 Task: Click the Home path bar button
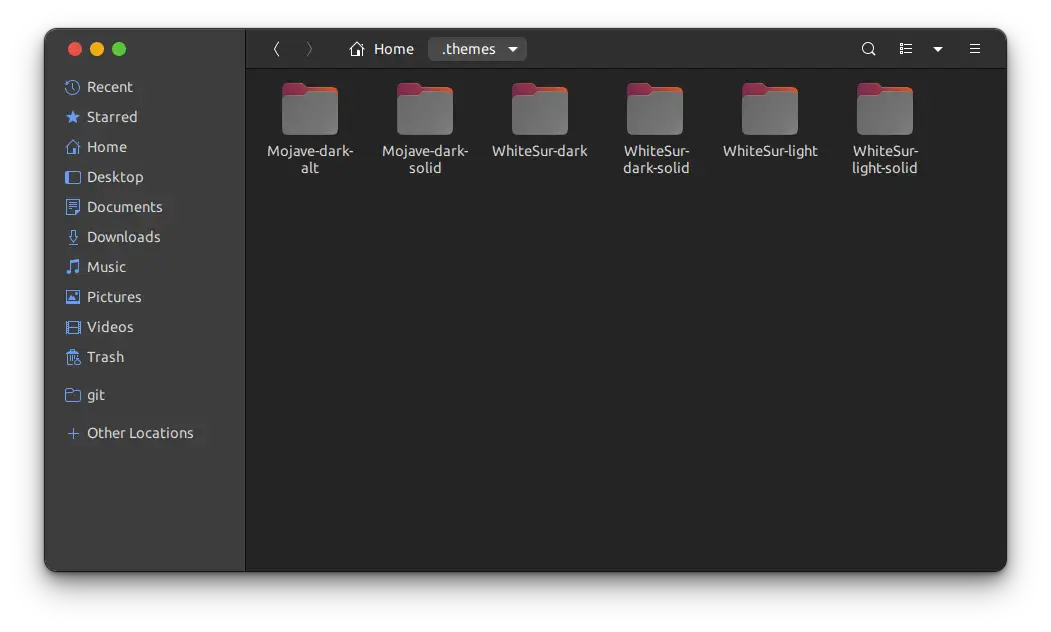coord(381,49)
